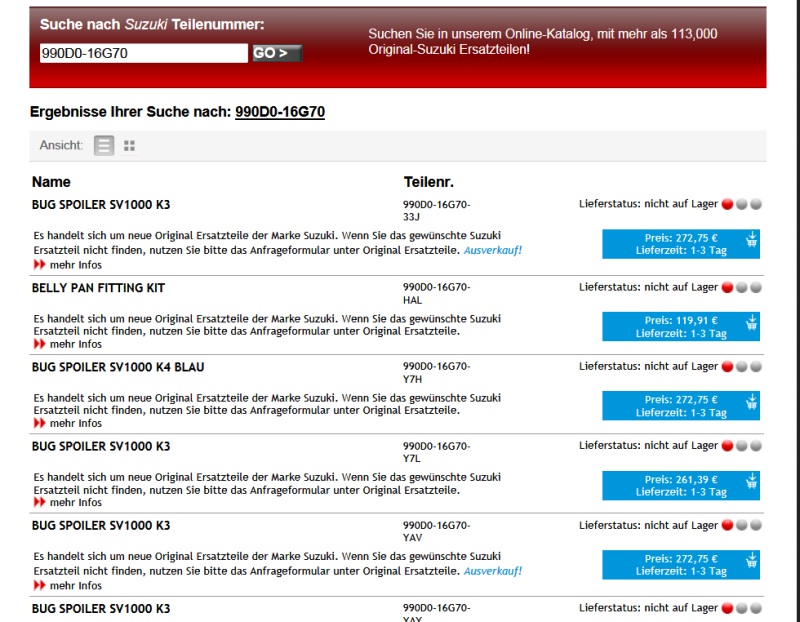Switch to list view layout
800x622 pixels.
(x=104, y=146)
